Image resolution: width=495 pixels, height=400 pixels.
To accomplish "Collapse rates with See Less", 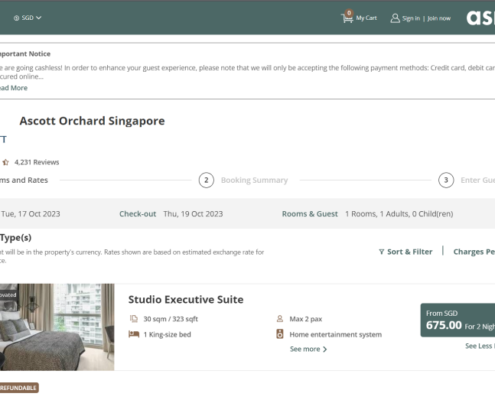I will [x=480, y=346].
